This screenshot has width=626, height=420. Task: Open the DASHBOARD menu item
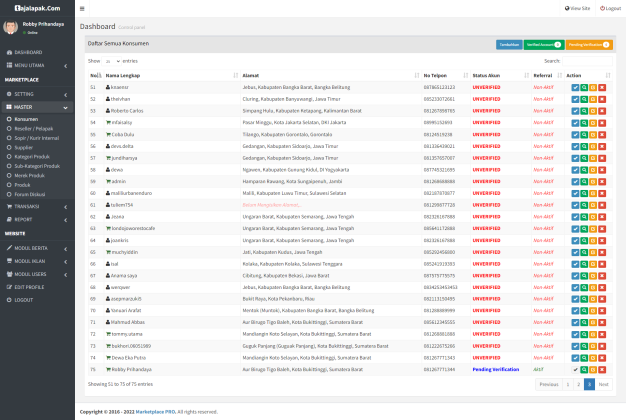pos(28,51)
